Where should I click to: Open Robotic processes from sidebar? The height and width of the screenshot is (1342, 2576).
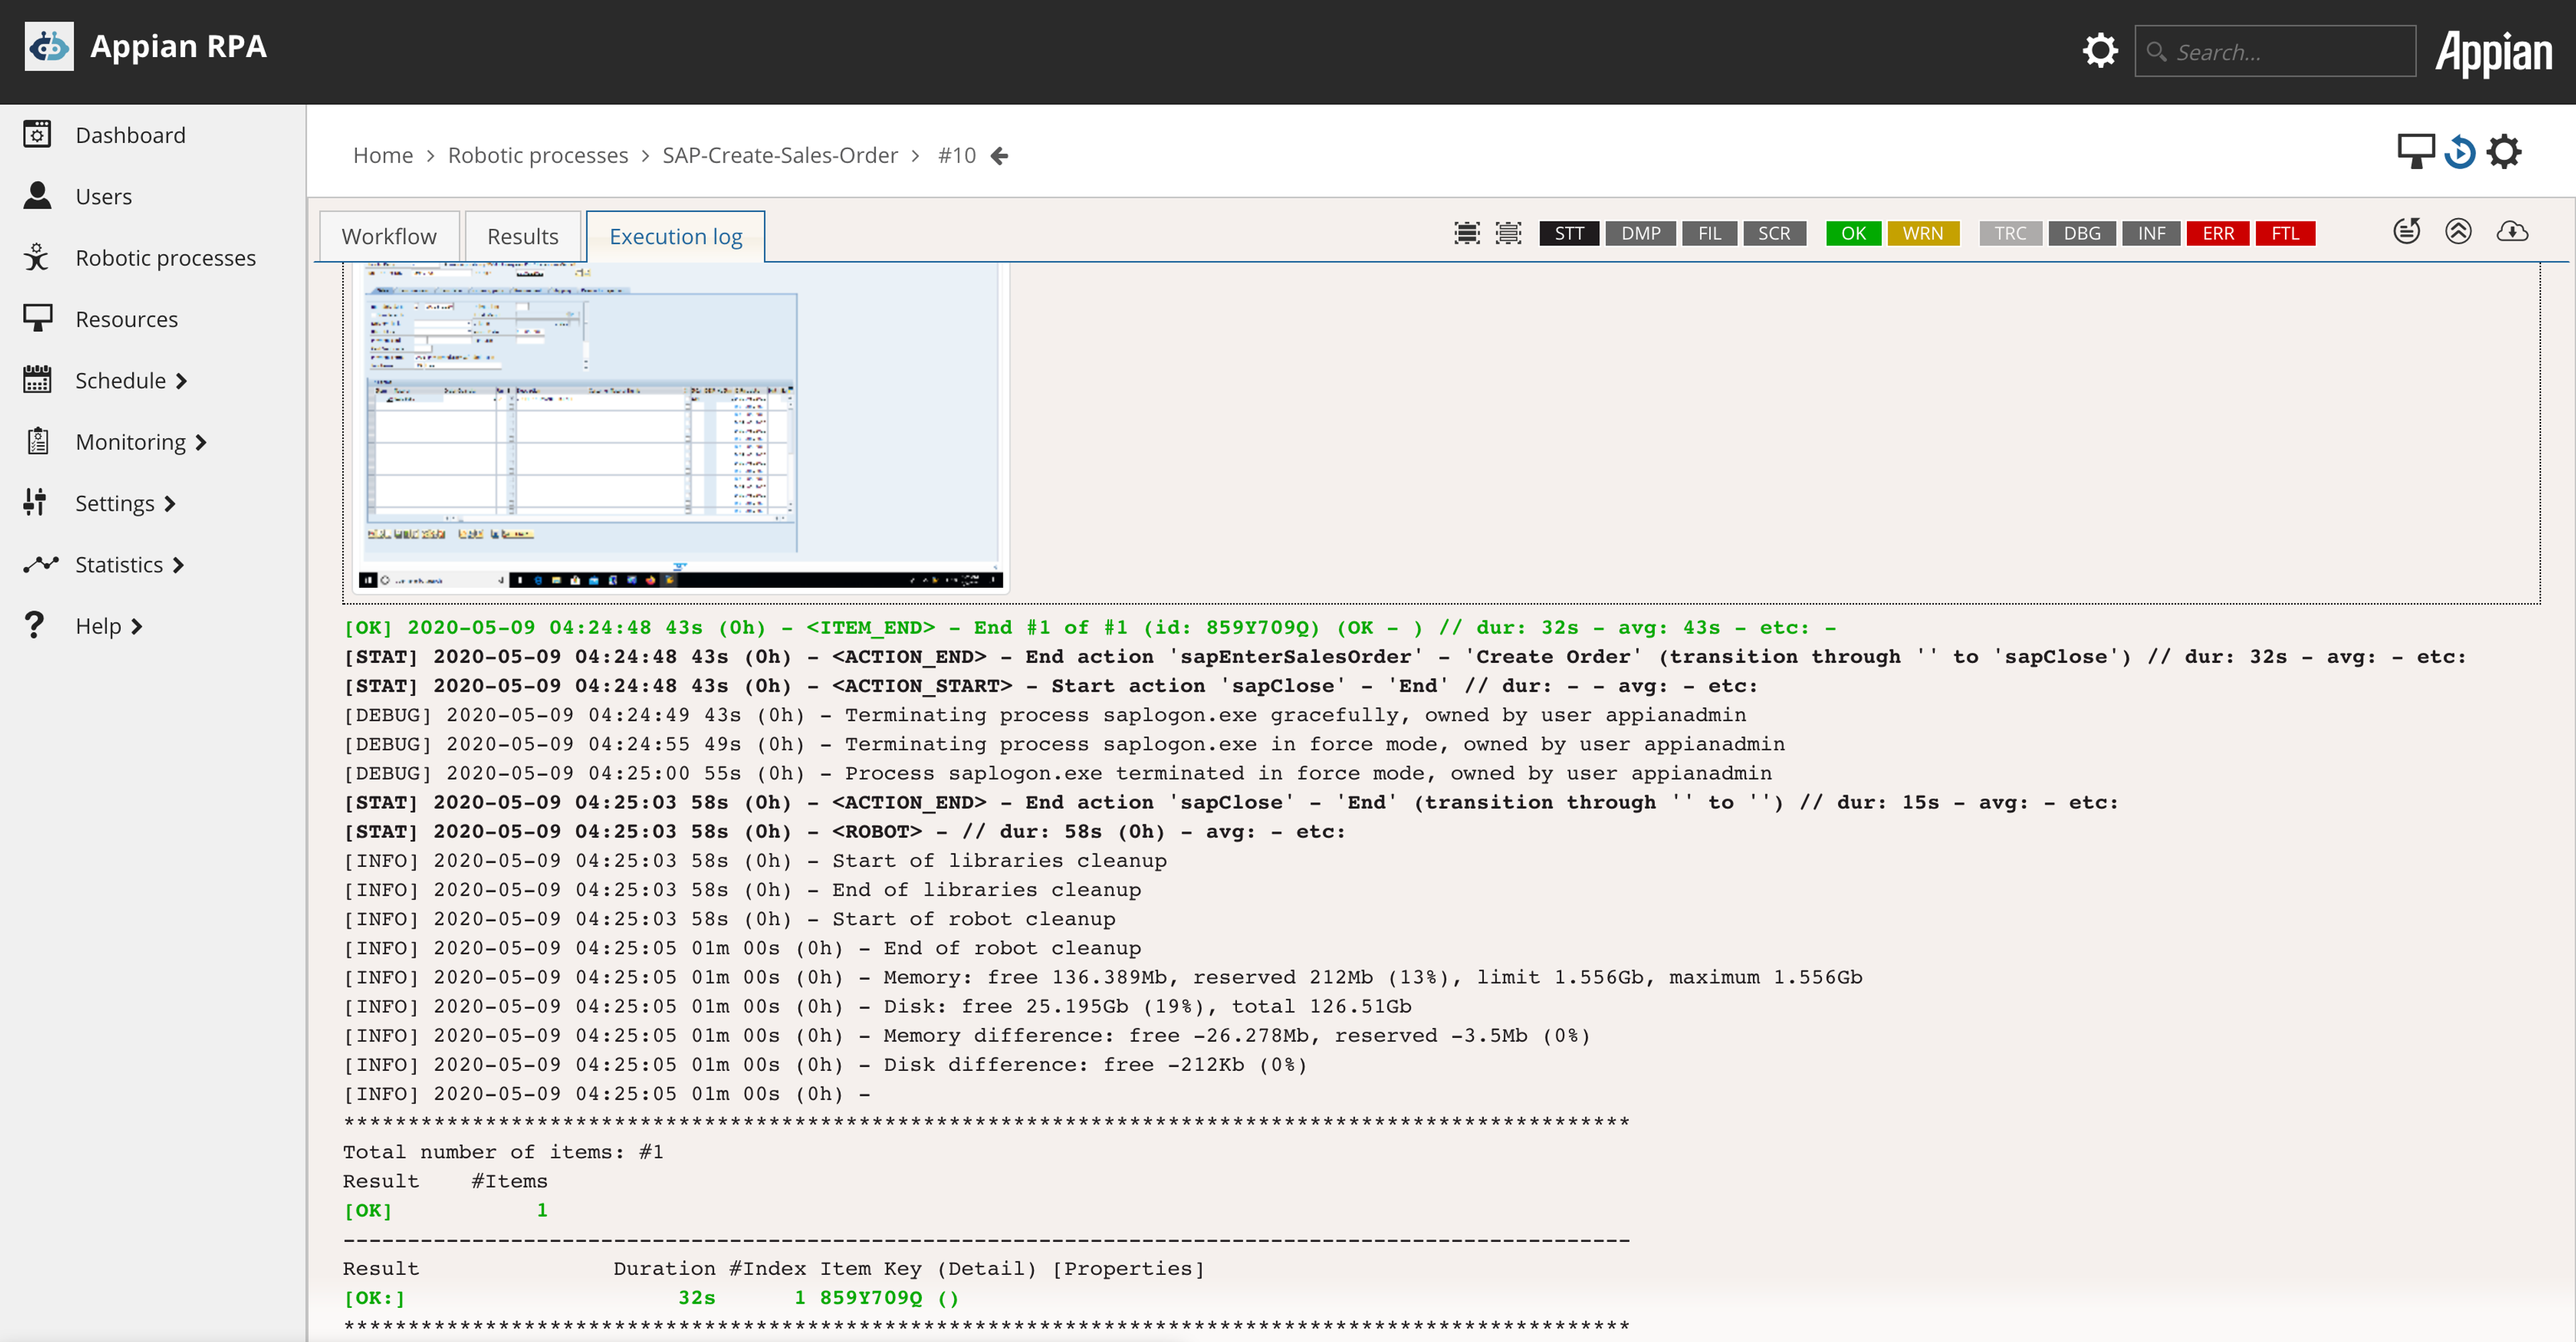[166, 257]
